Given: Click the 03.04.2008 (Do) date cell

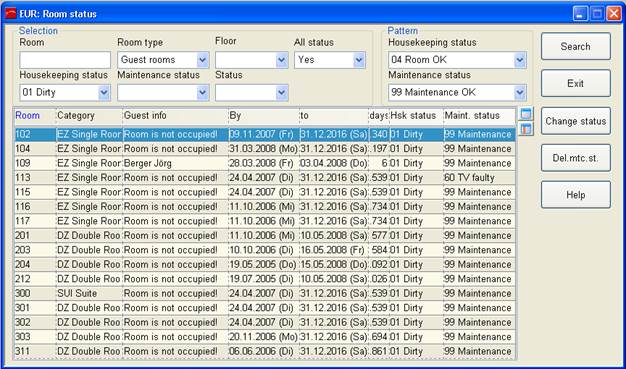Looking at the screenshot, I should pyautogui.click(x=334, y=163).
